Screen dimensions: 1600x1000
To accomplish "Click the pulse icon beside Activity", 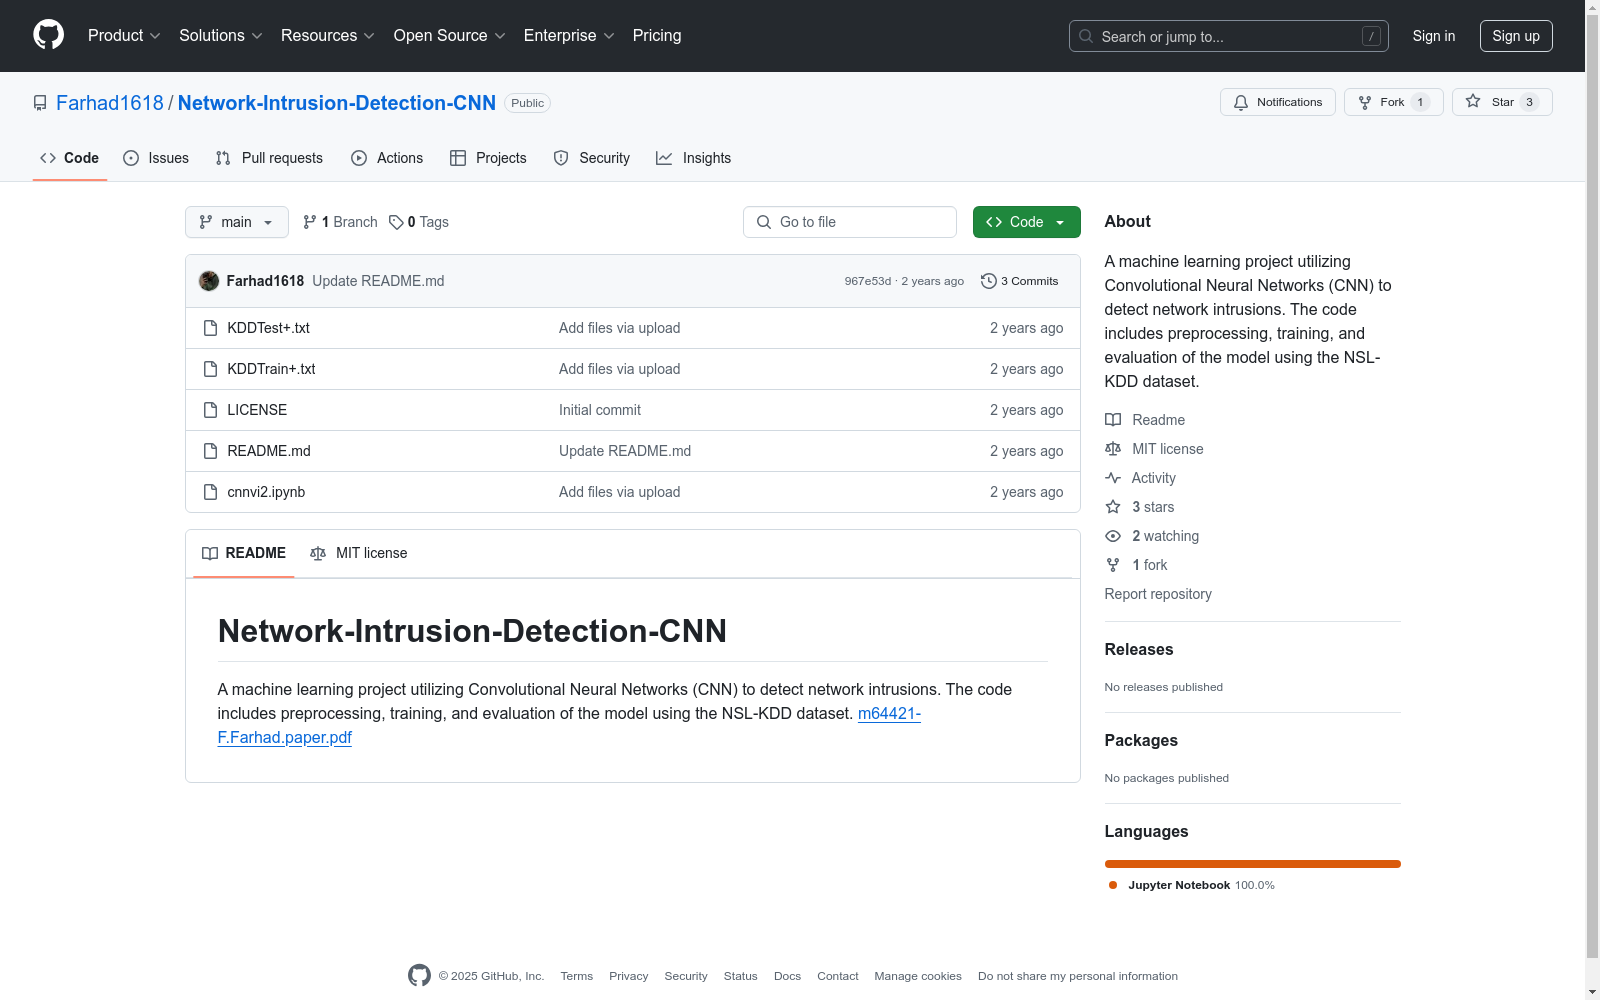I will click(1113, 478).
